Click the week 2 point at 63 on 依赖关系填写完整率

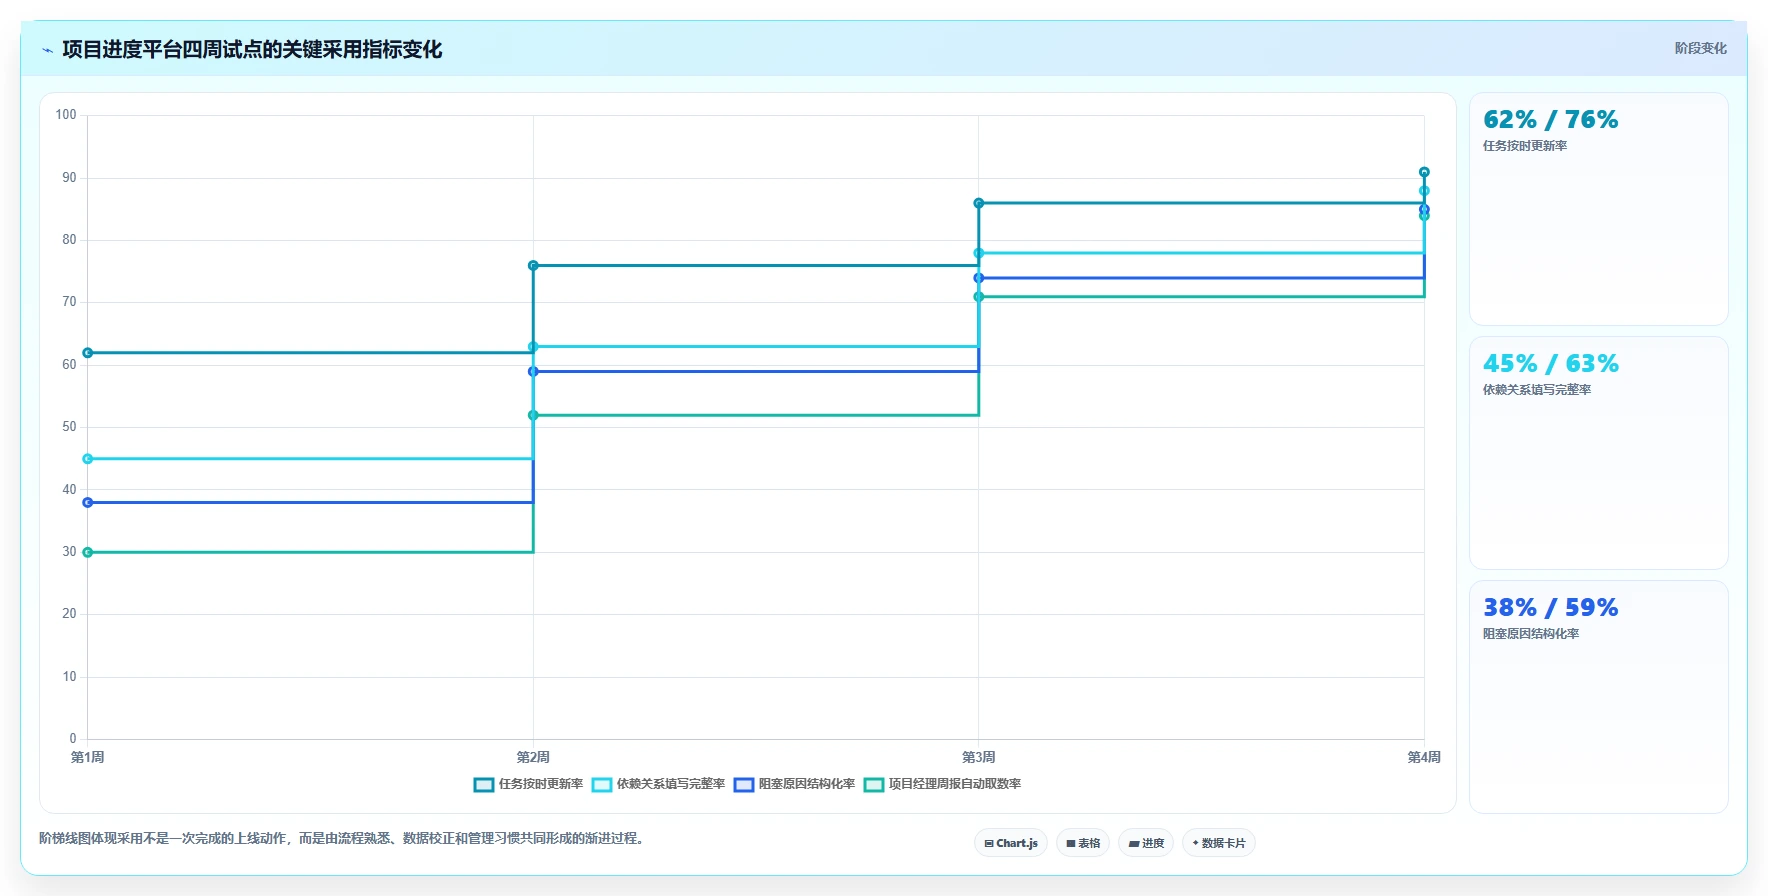(x=533, y=347)
